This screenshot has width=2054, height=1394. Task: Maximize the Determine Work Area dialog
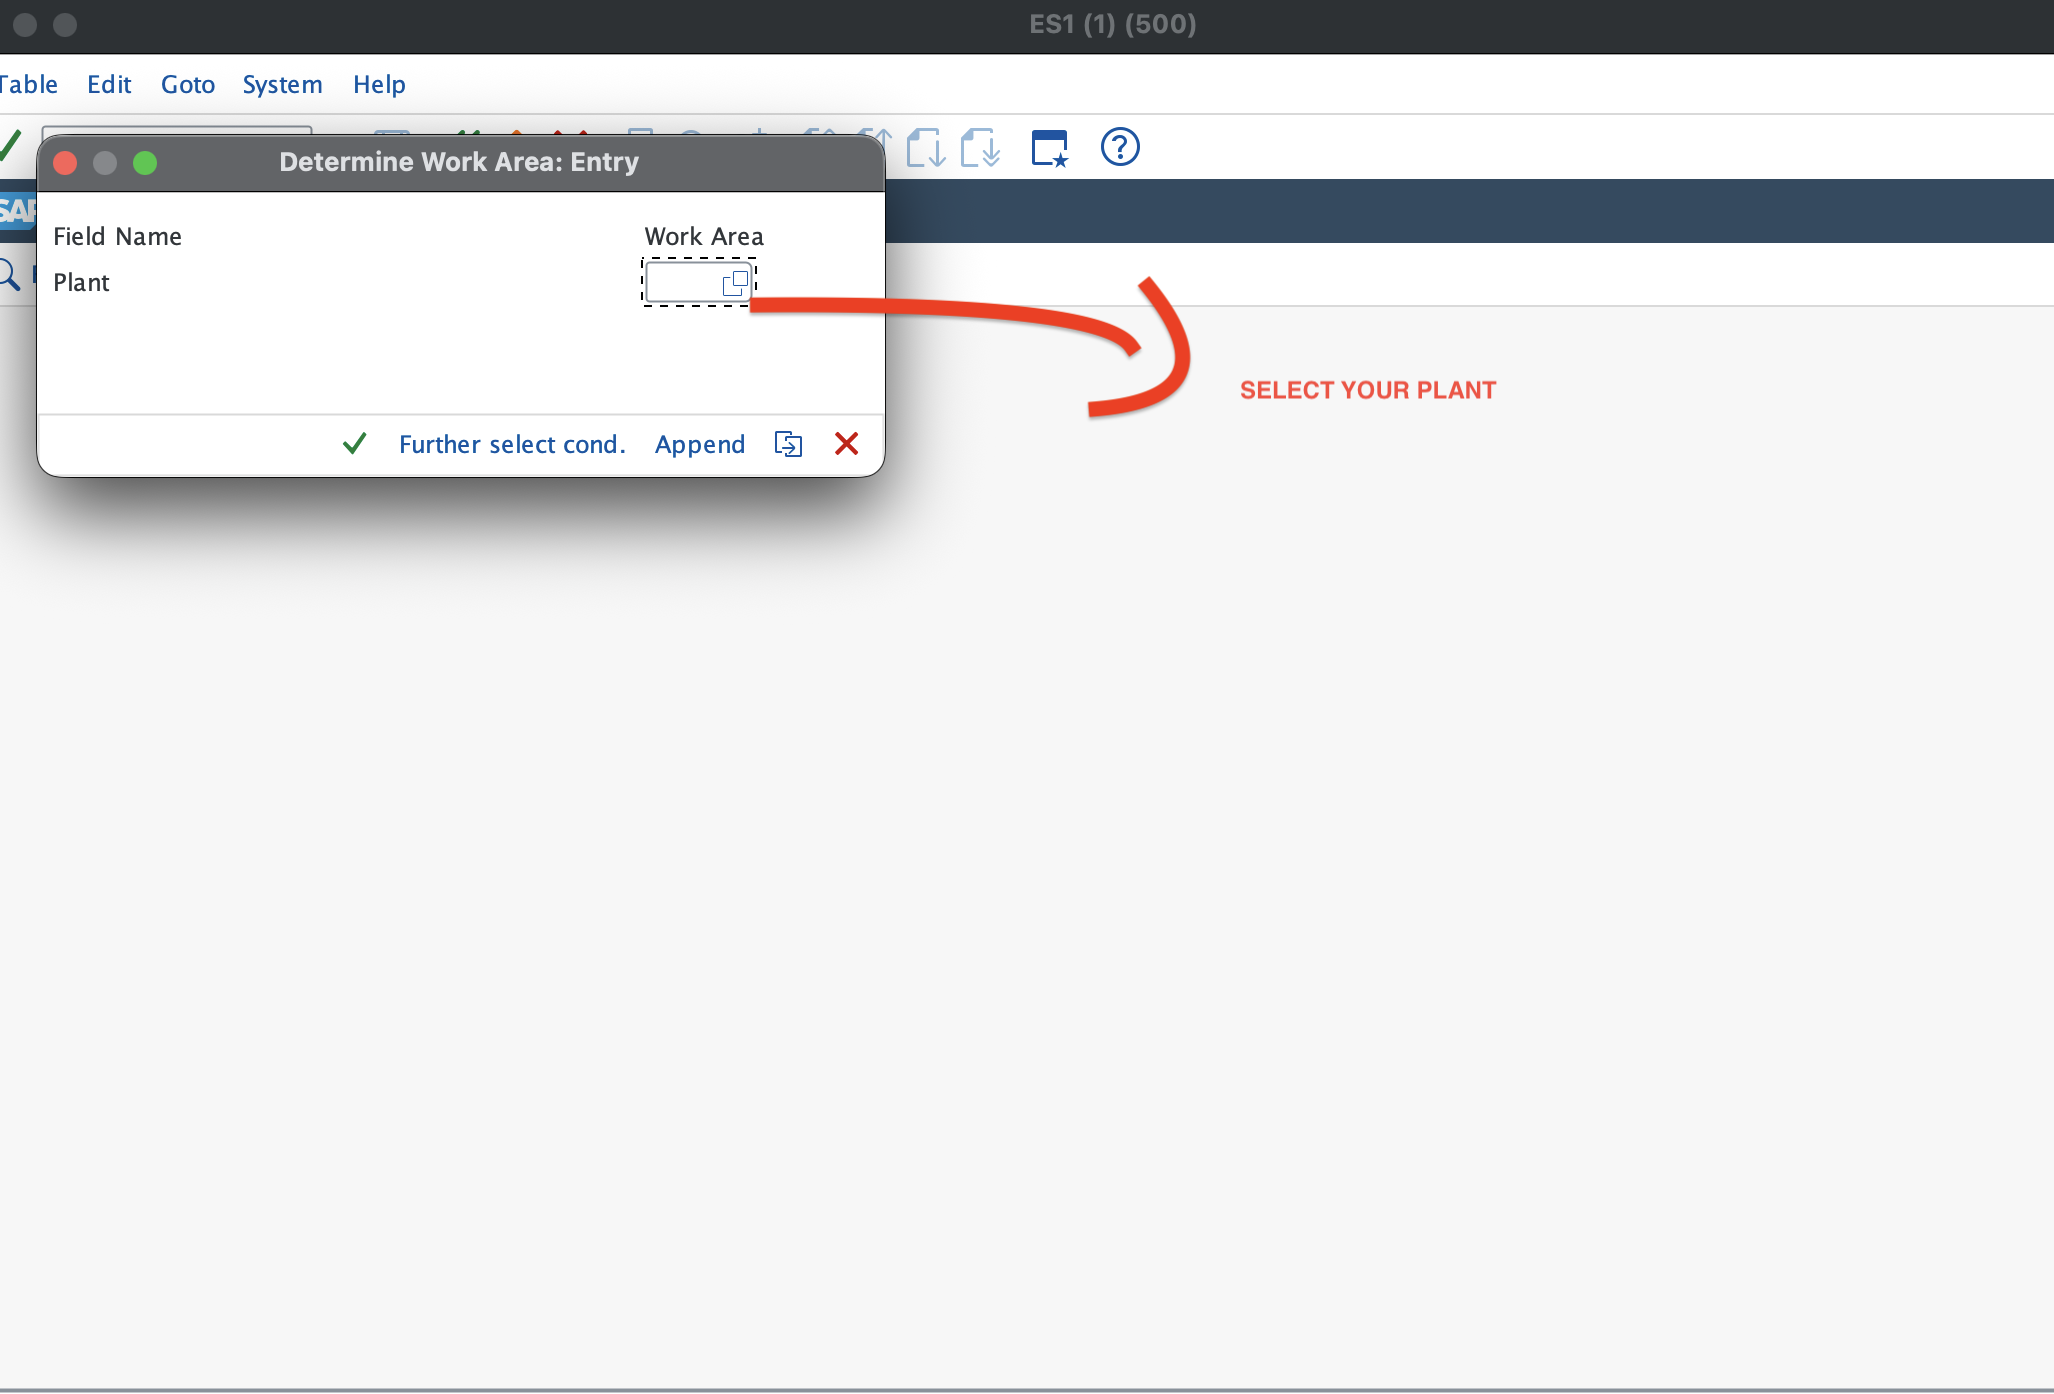[x=145, y=163]
